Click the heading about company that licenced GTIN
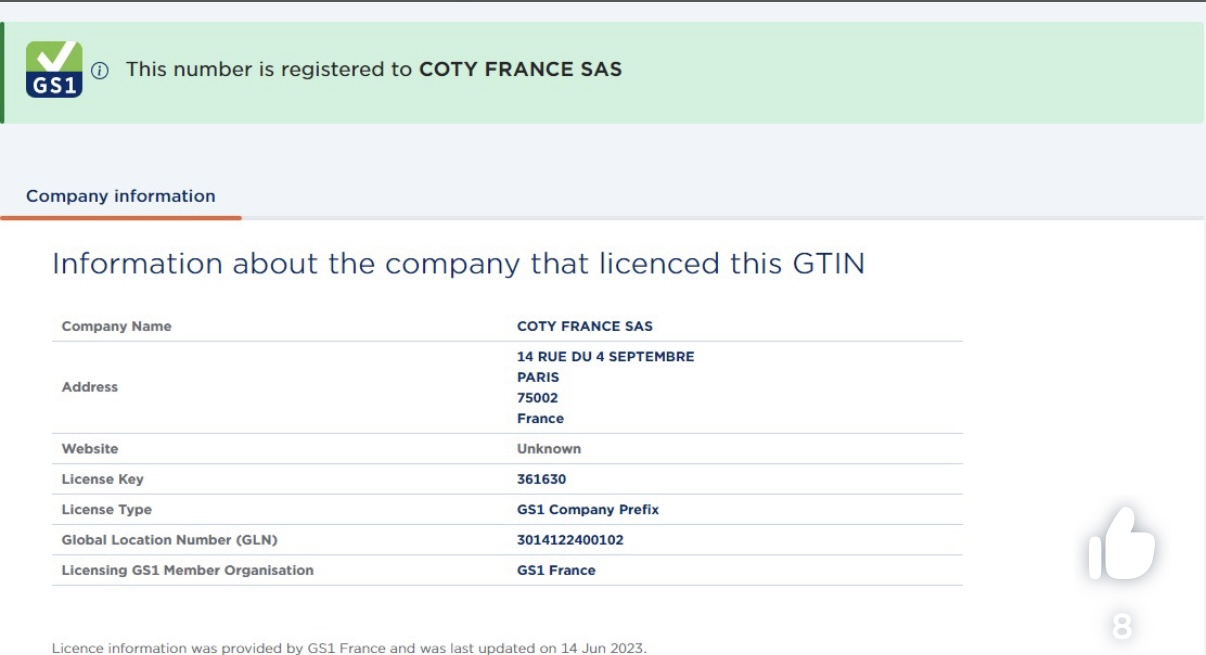The height and width of the screenshot is (655, 1206). click(458, 264)
